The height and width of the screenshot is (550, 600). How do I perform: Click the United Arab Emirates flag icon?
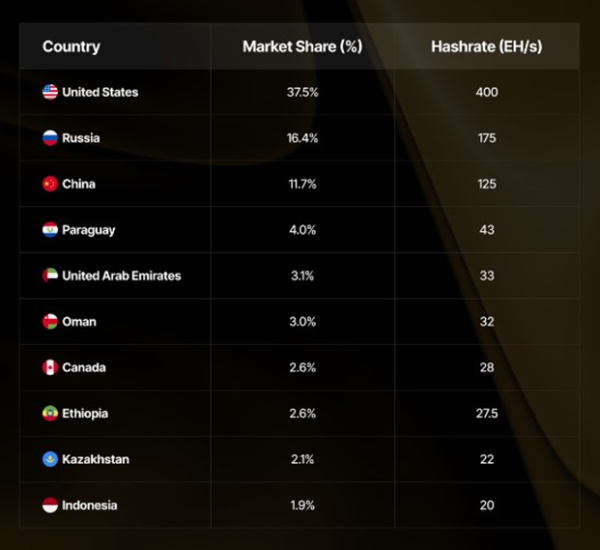pyautogui.click(x=50, y=275)
